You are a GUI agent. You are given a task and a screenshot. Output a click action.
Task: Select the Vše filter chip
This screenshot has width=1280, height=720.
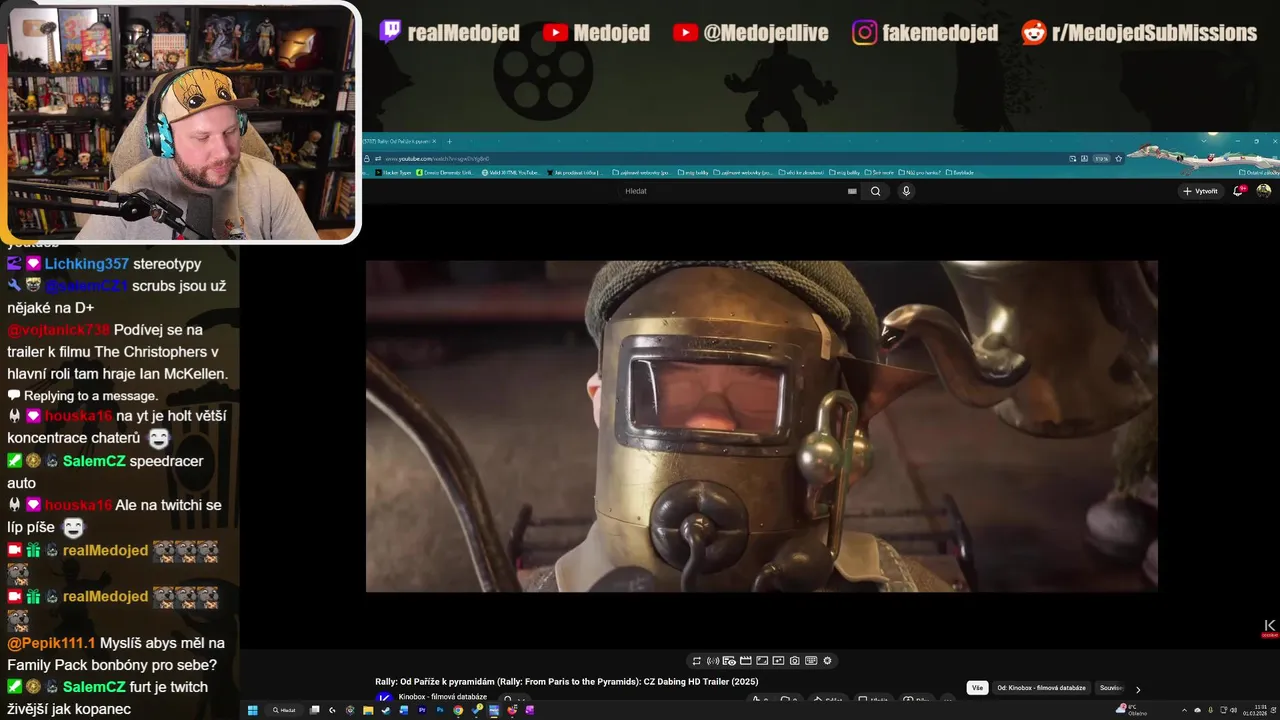pos(977,688)
